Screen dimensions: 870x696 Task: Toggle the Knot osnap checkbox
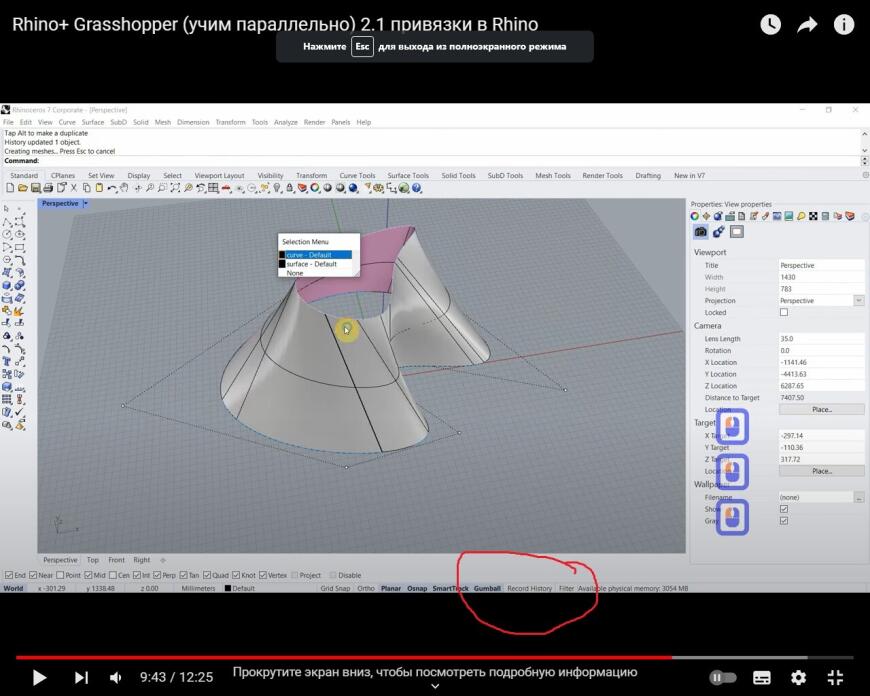tap(236, 575)
